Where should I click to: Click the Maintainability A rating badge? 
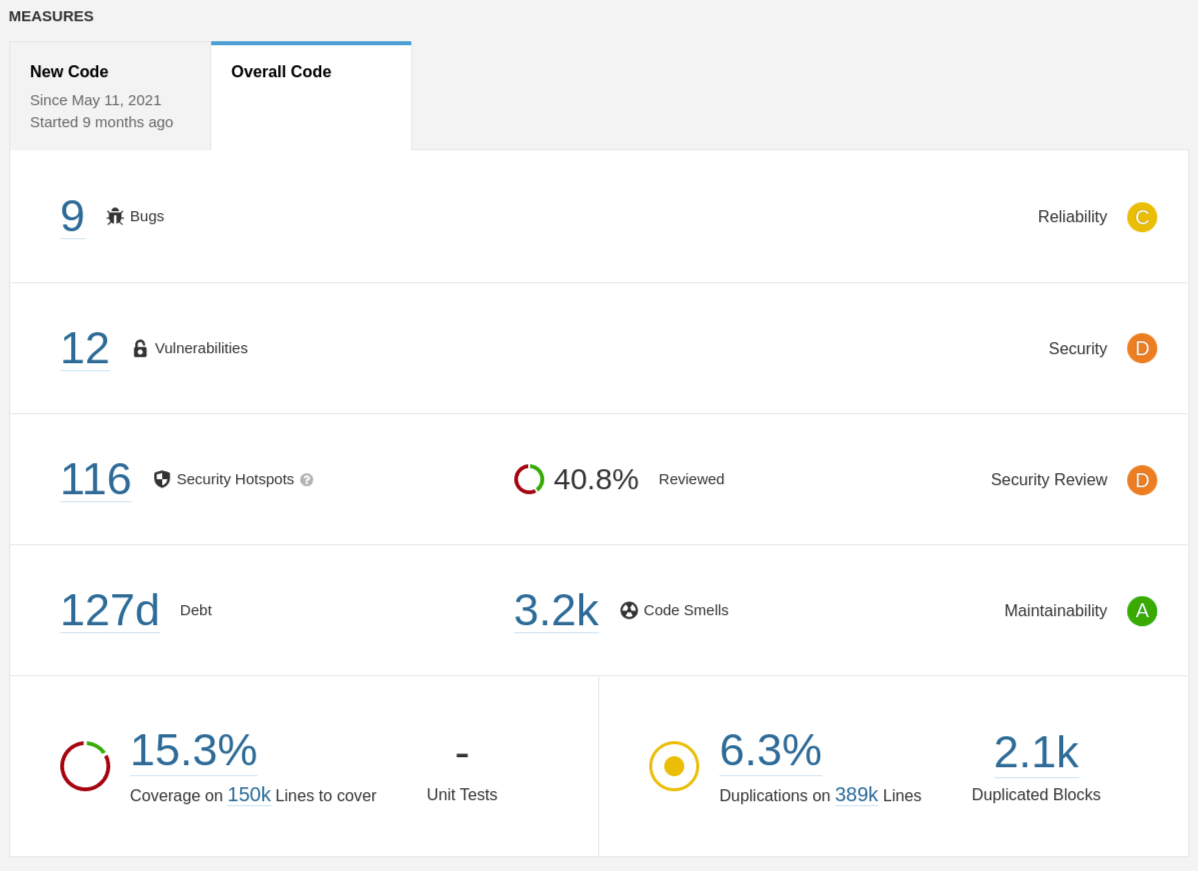tap(1141, 611)
